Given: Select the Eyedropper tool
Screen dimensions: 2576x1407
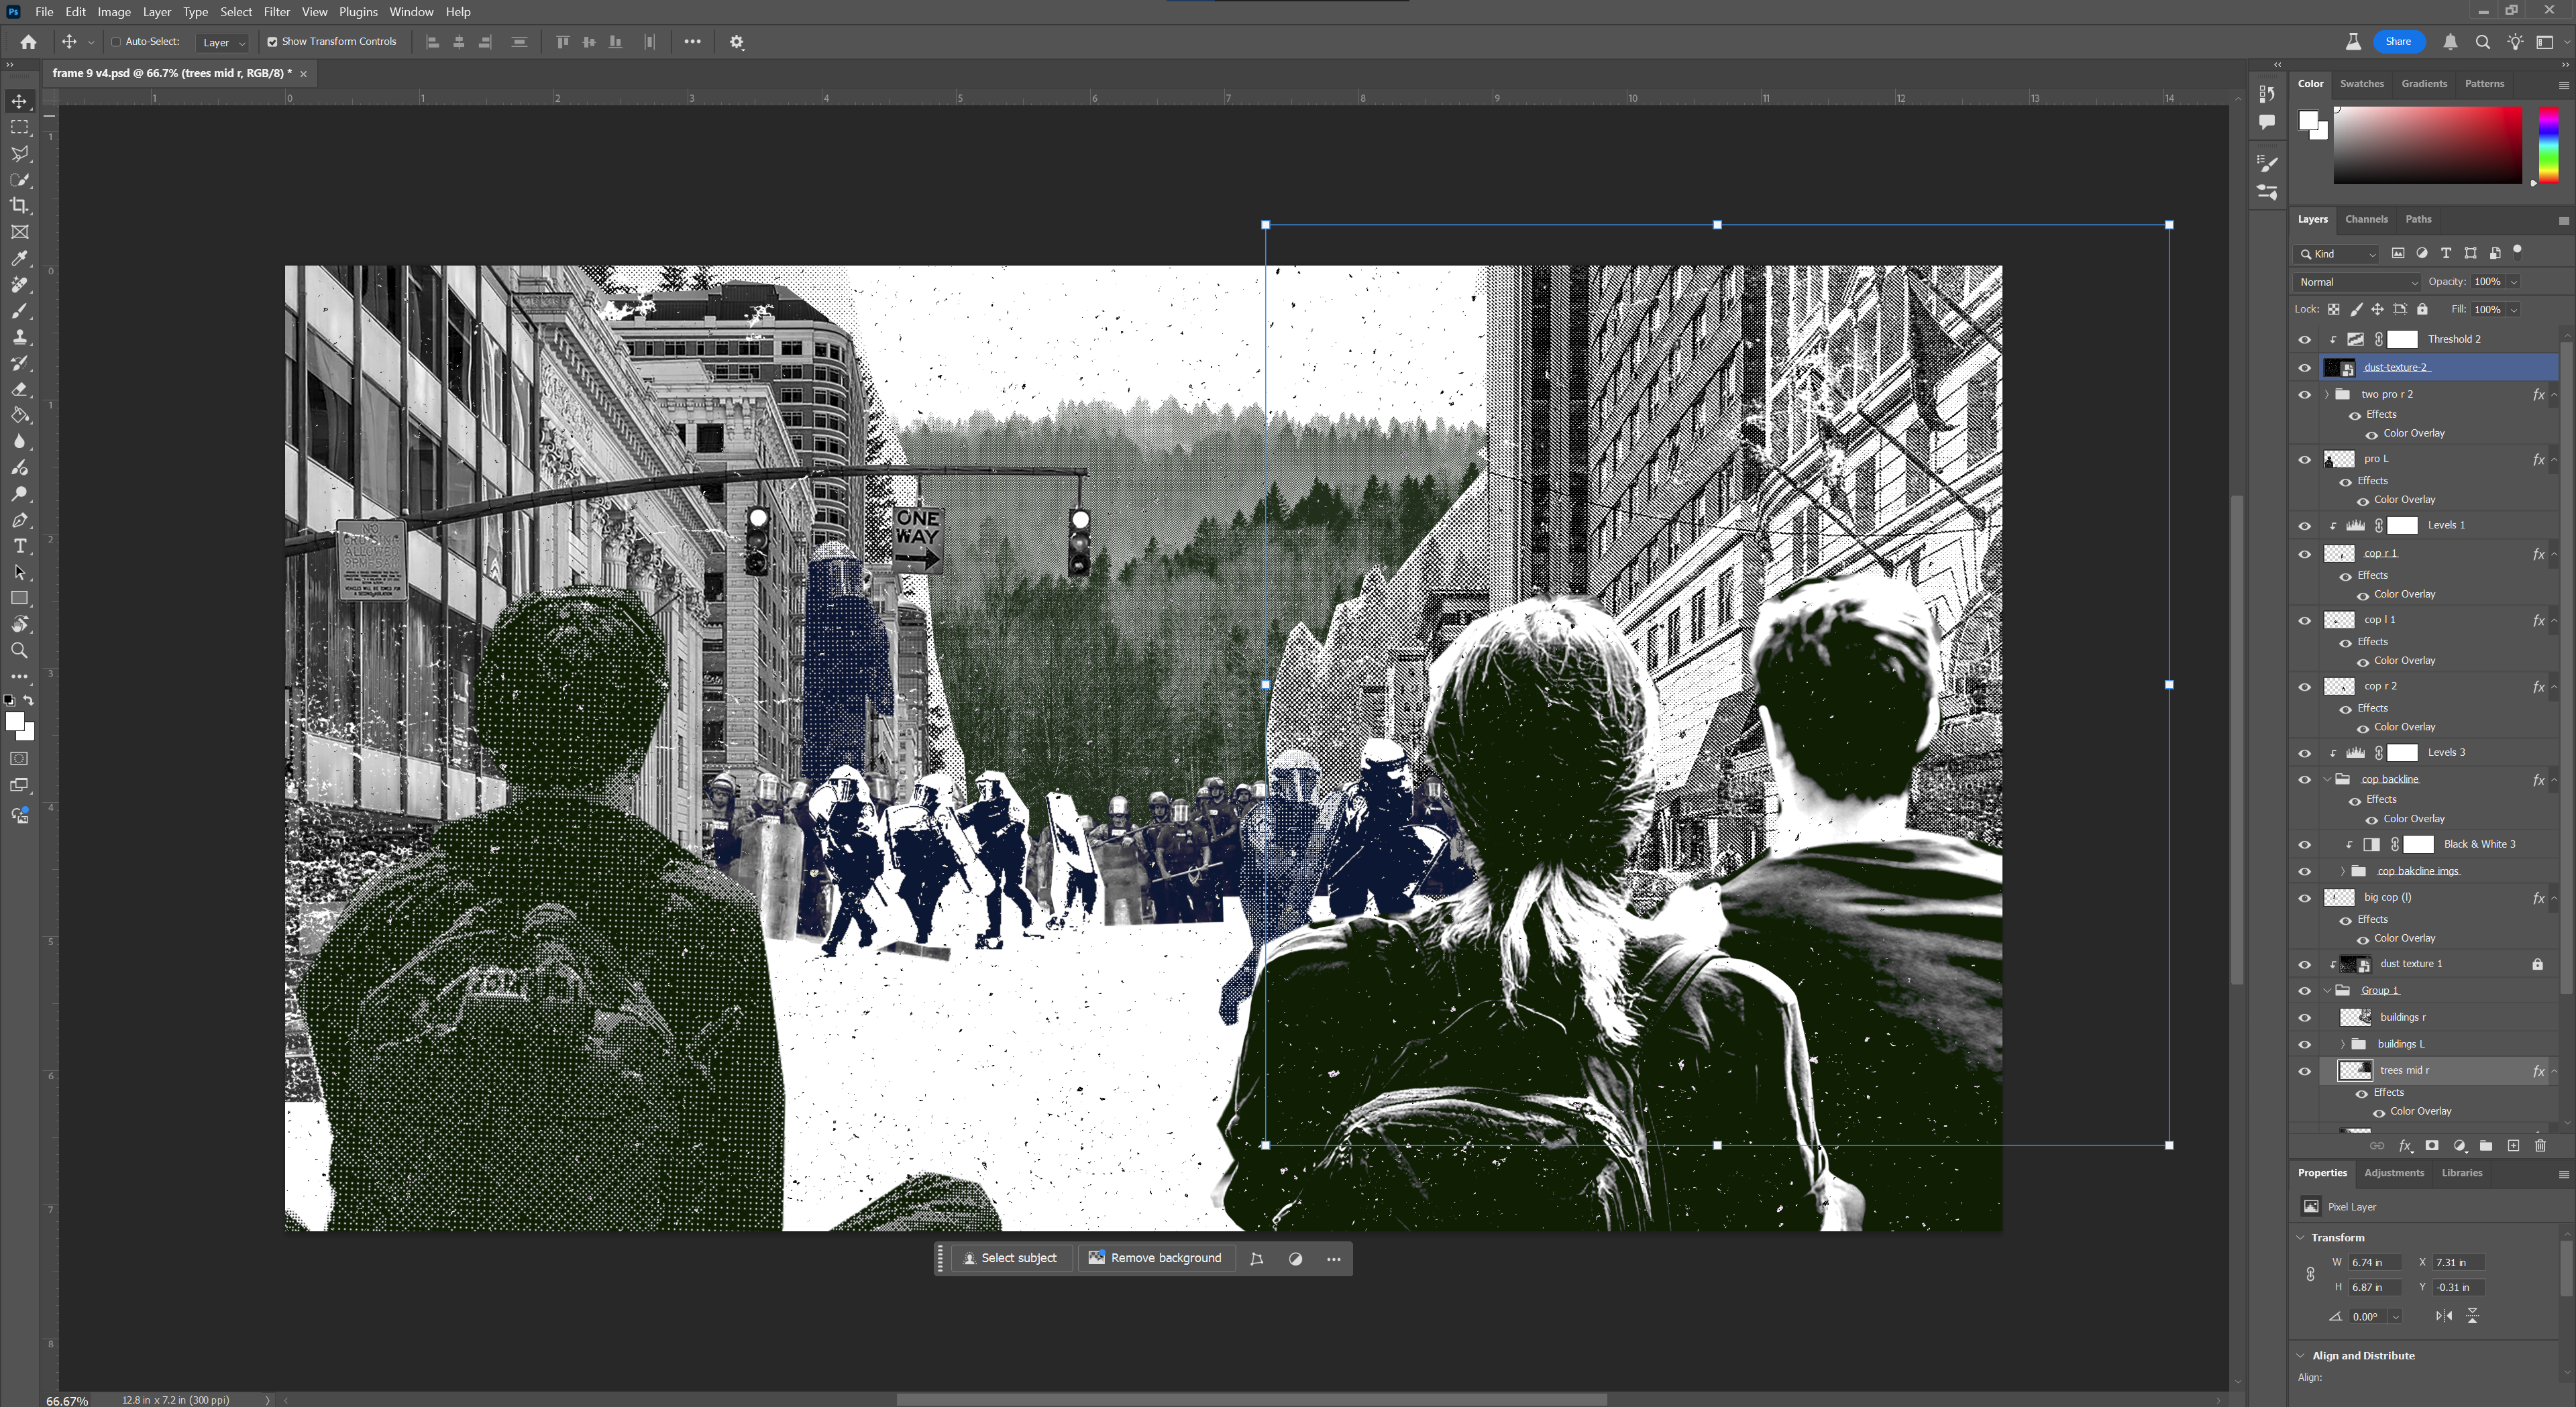Looking at the screenshot, I should point(19,259).
